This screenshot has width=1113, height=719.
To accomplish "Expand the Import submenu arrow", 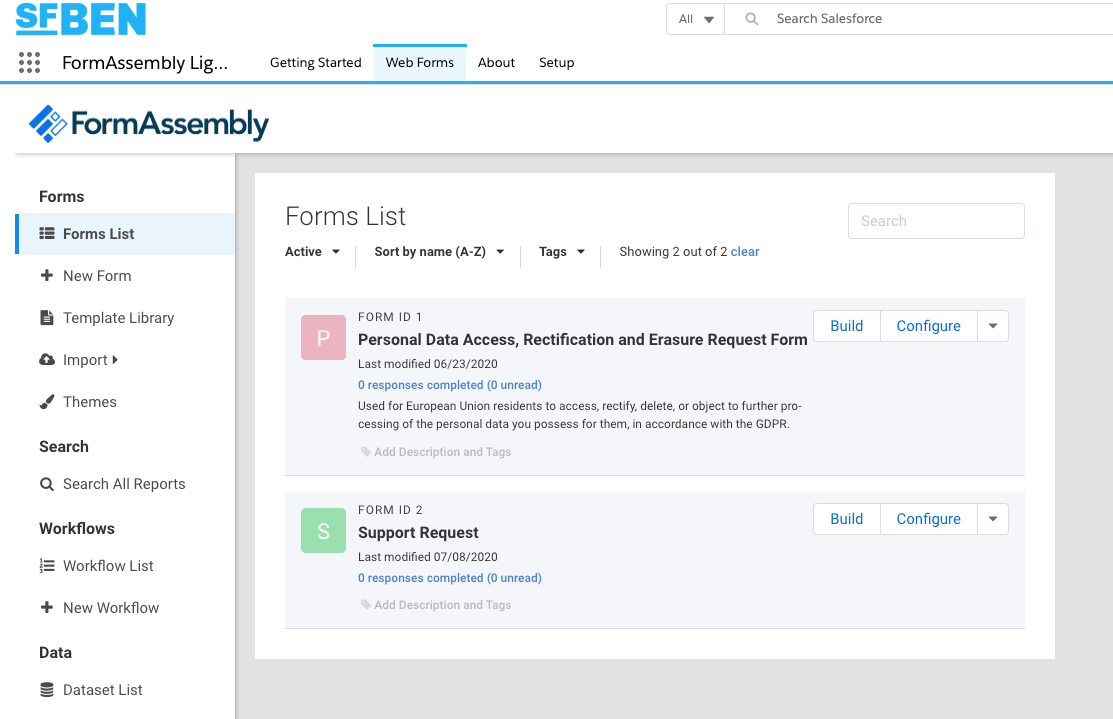I will [x=115, y=360].
